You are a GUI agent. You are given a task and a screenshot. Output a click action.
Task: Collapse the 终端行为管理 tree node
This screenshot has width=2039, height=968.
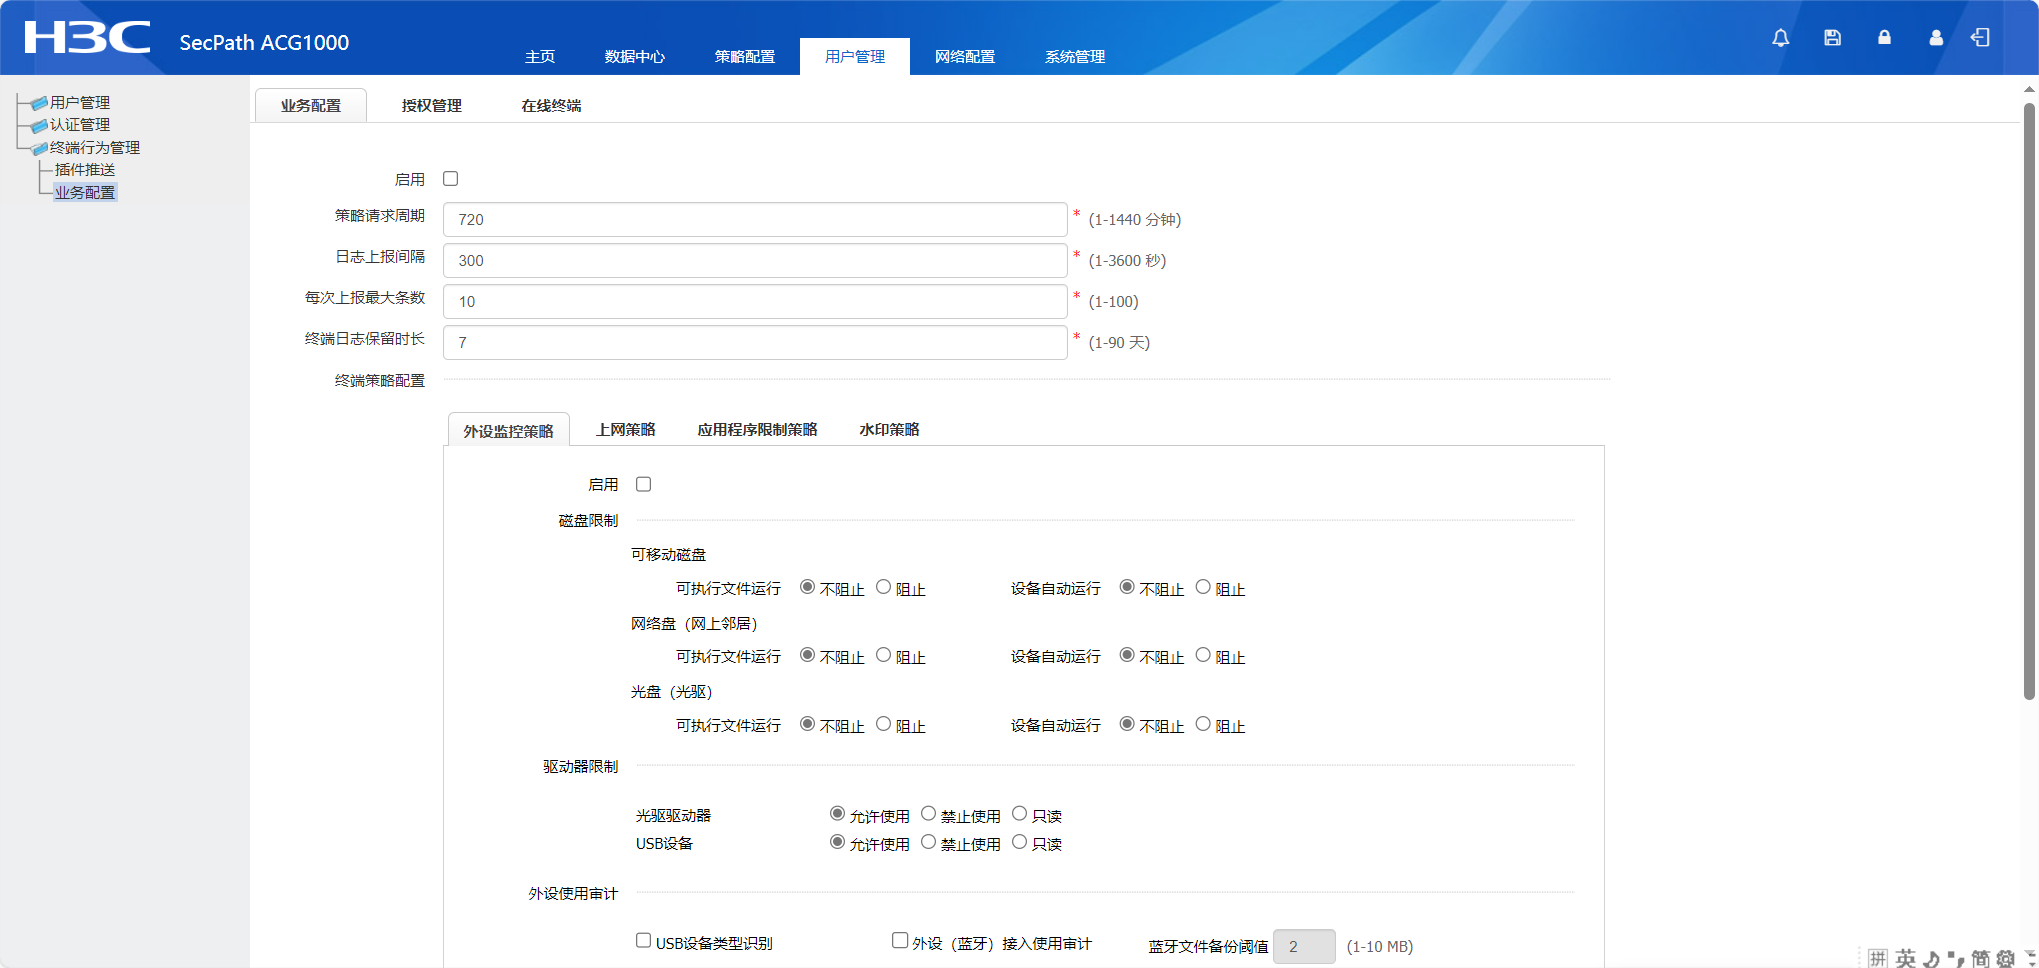(39, 148)
